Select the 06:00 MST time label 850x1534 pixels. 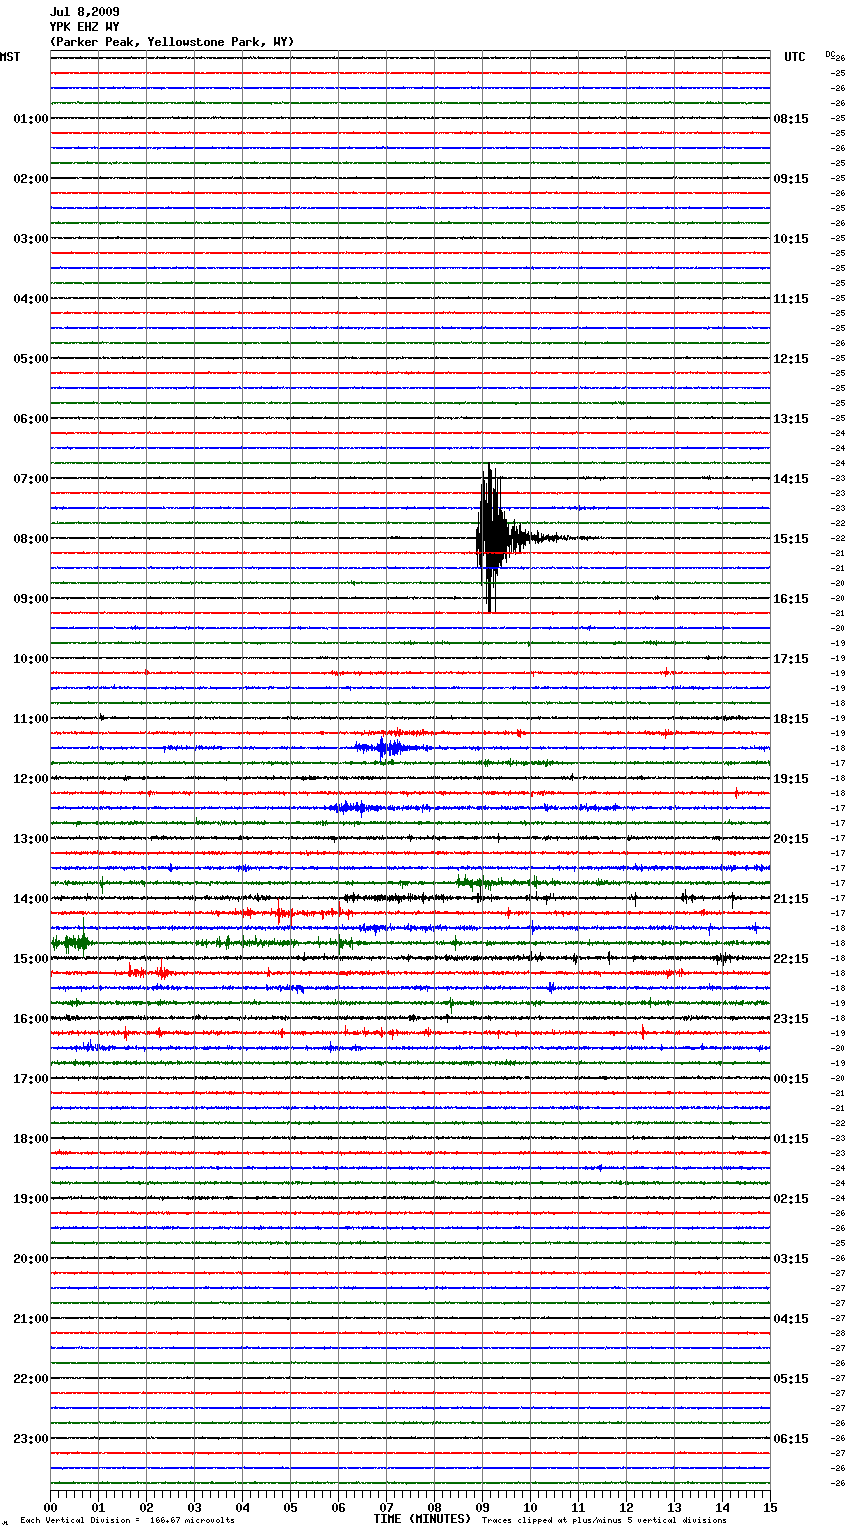pos(31,419)
